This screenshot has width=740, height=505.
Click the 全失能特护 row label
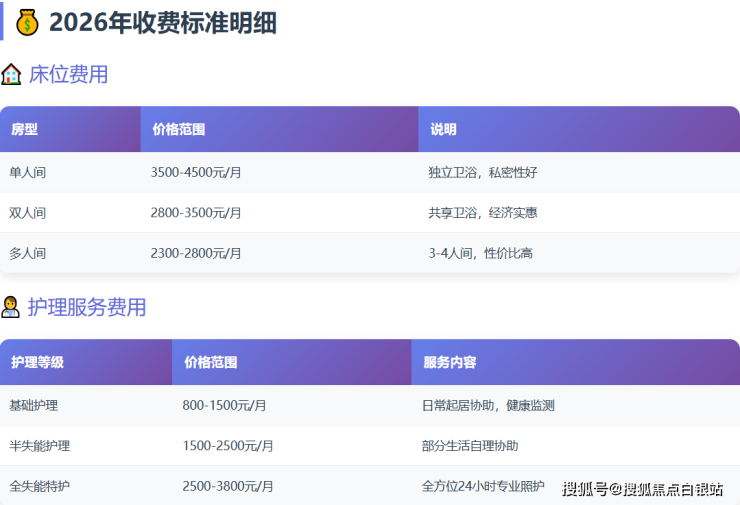[x=40, y=486]
